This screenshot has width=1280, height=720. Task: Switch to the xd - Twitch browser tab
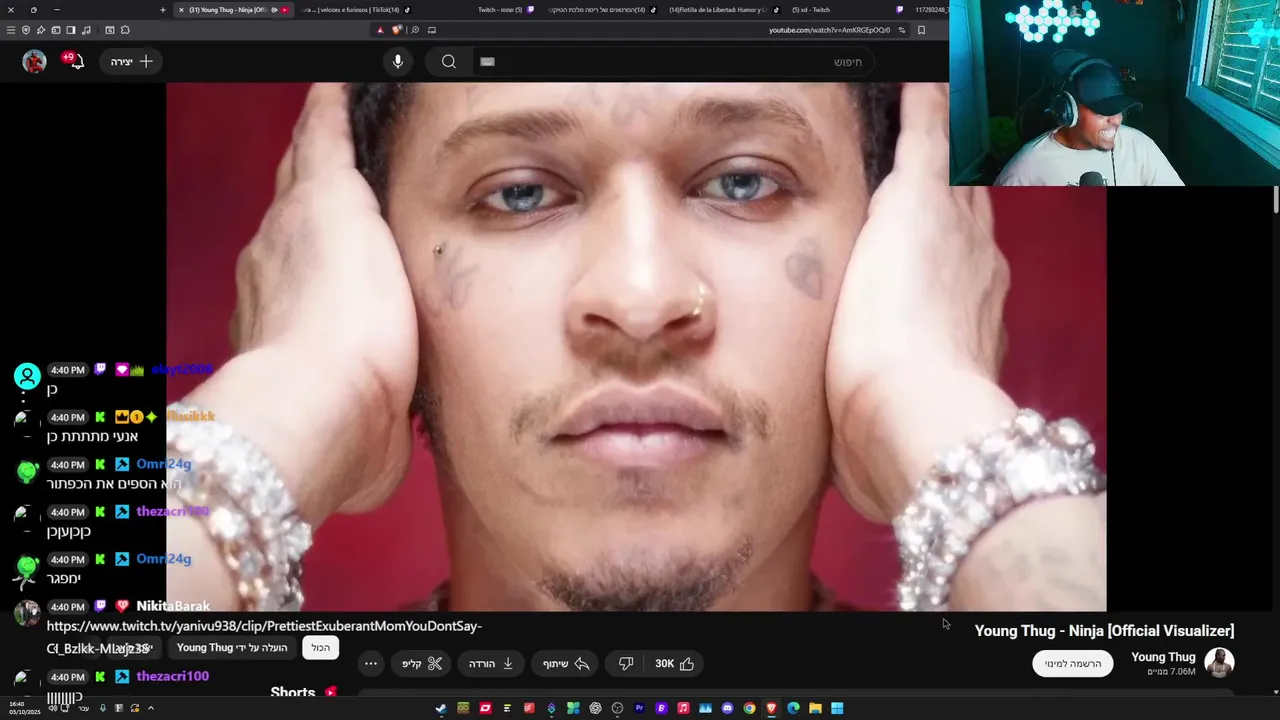click(x=812, y=10)
